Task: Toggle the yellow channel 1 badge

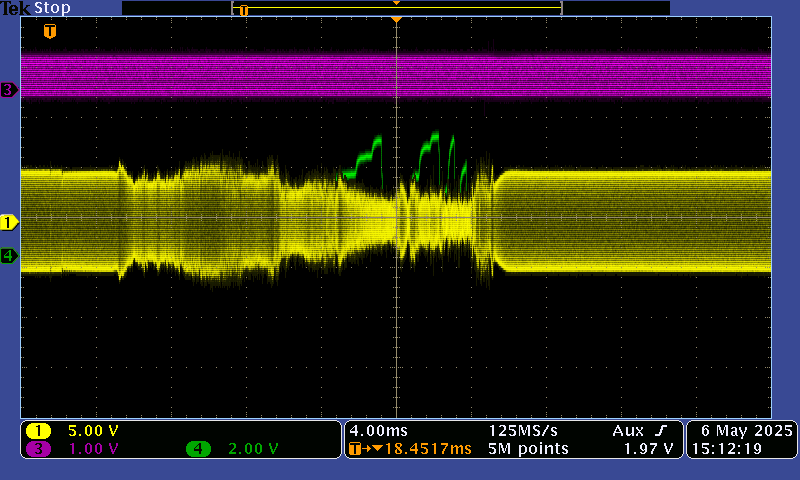Action: point(38,431)
